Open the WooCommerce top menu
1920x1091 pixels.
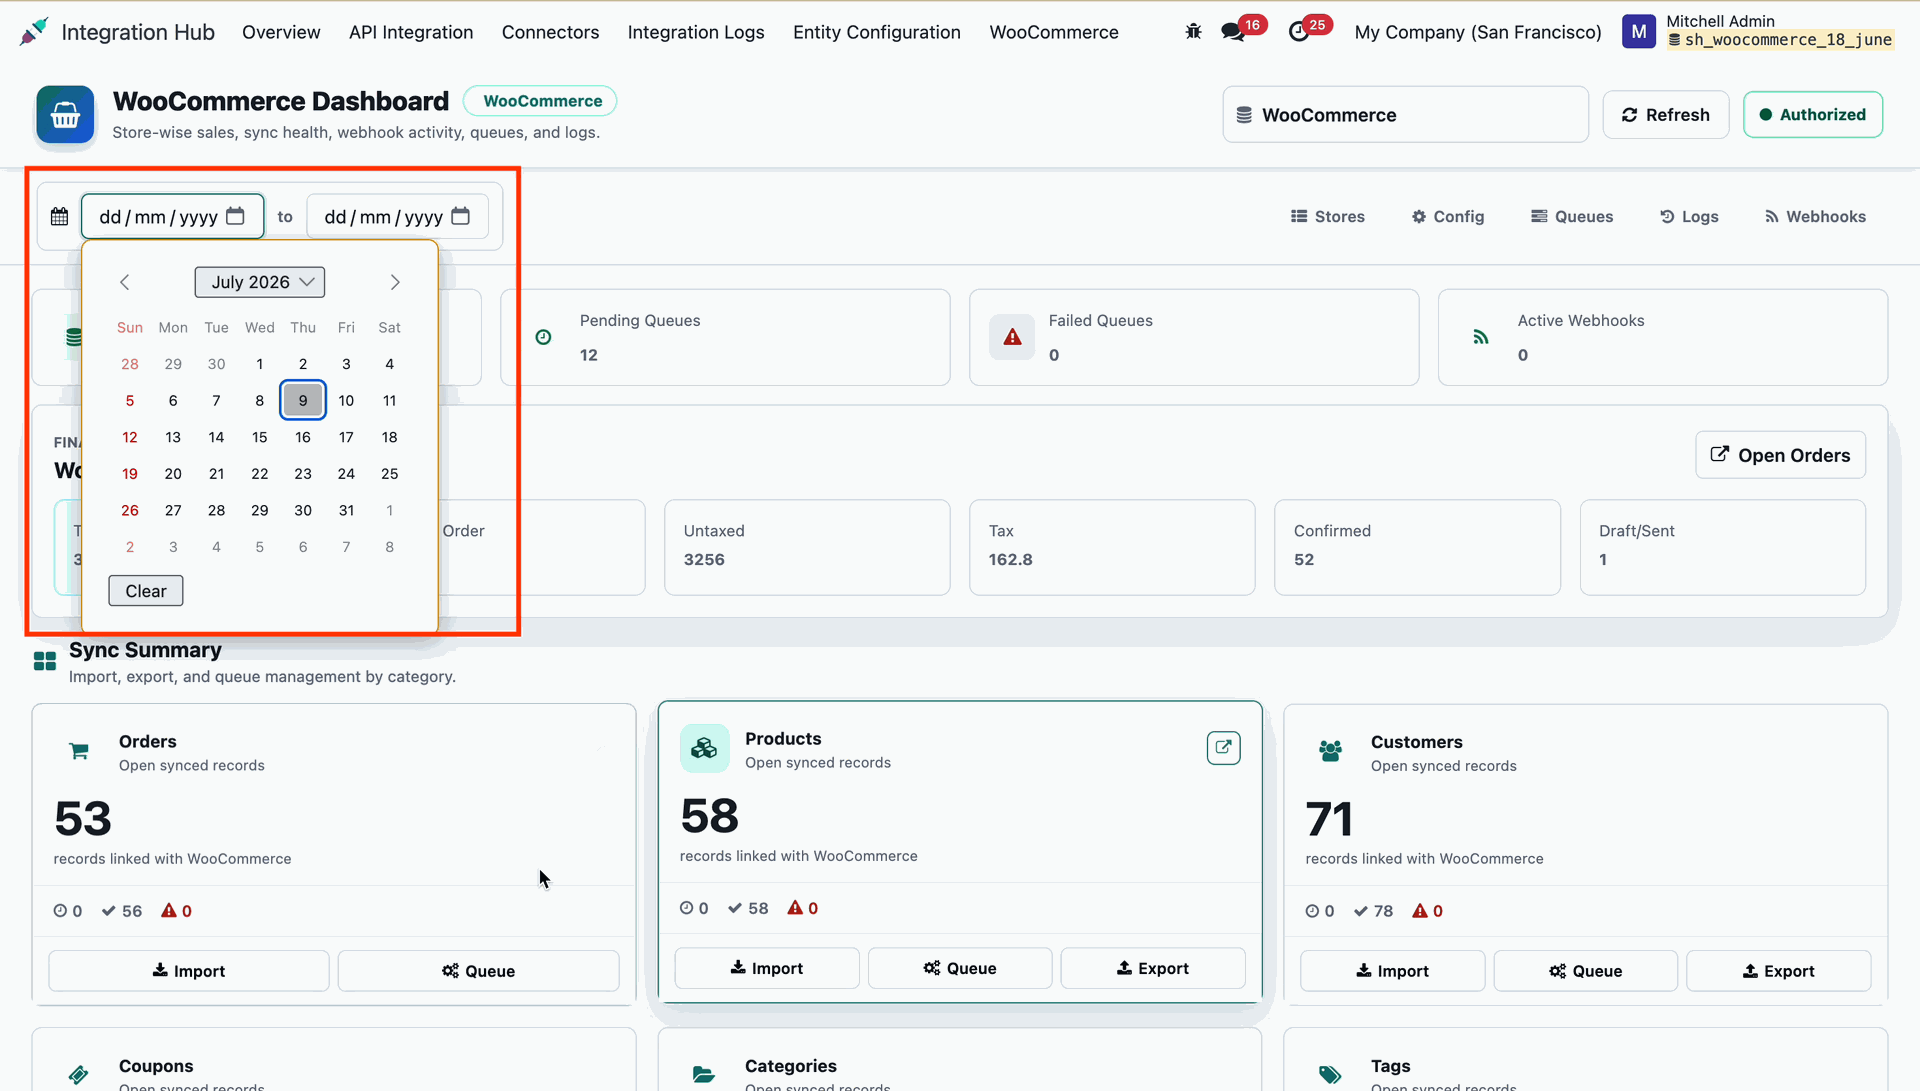[1054, 32]
